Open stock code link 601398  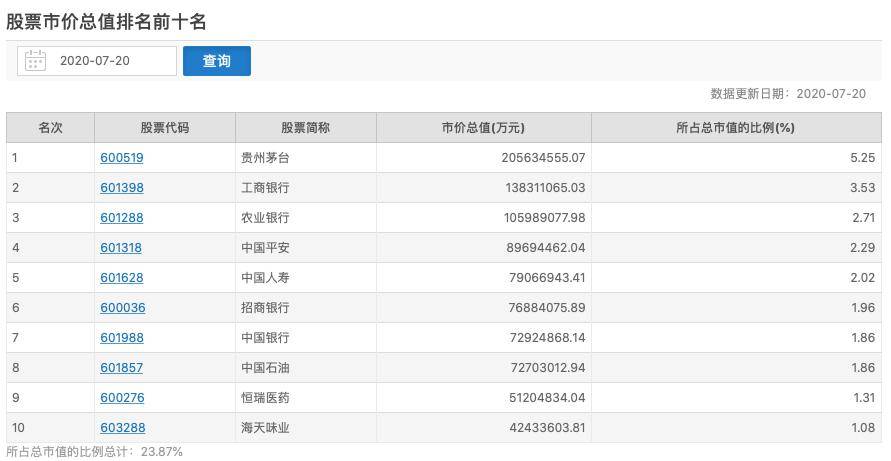(x=122, y=188)
